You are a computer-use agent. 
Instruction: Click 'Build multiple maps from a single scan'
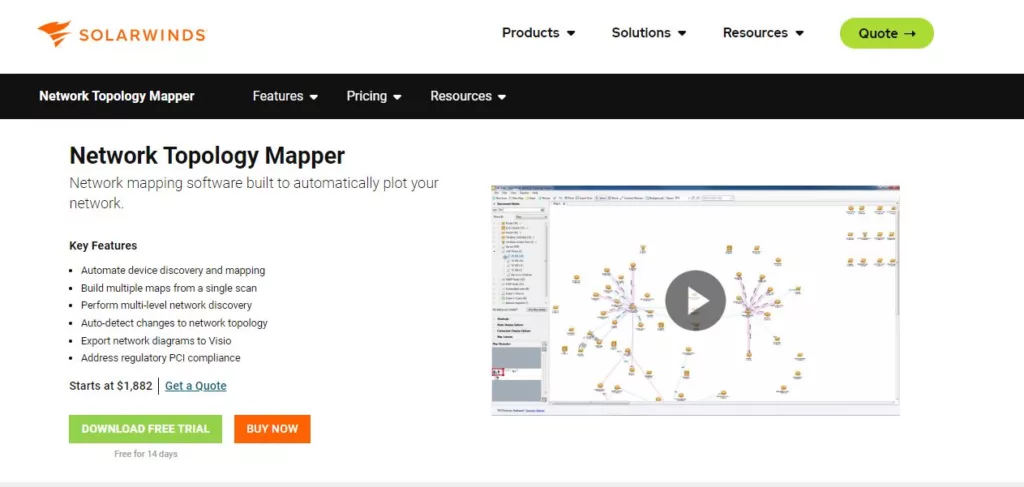click(x=168, y=288)
